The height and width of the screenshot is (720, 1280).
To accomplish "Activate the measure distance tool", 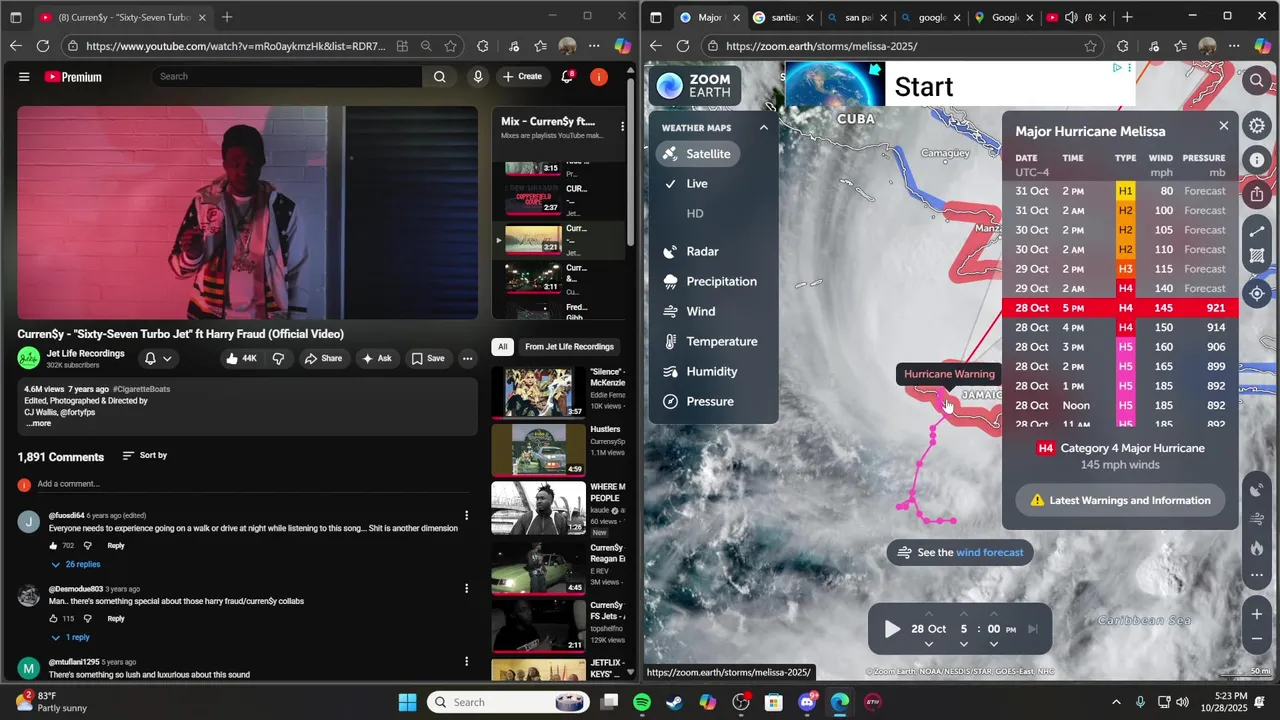I will coord(1257,232).
